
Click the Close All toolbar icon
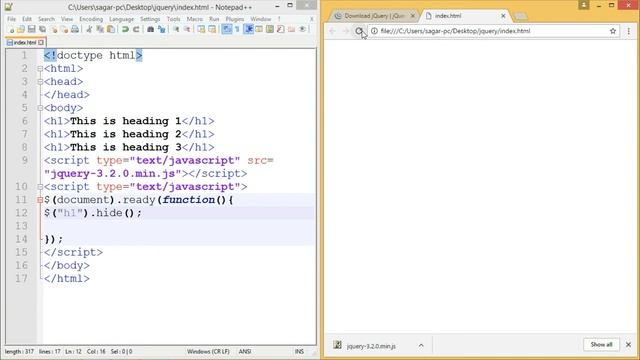coord(64,29)
